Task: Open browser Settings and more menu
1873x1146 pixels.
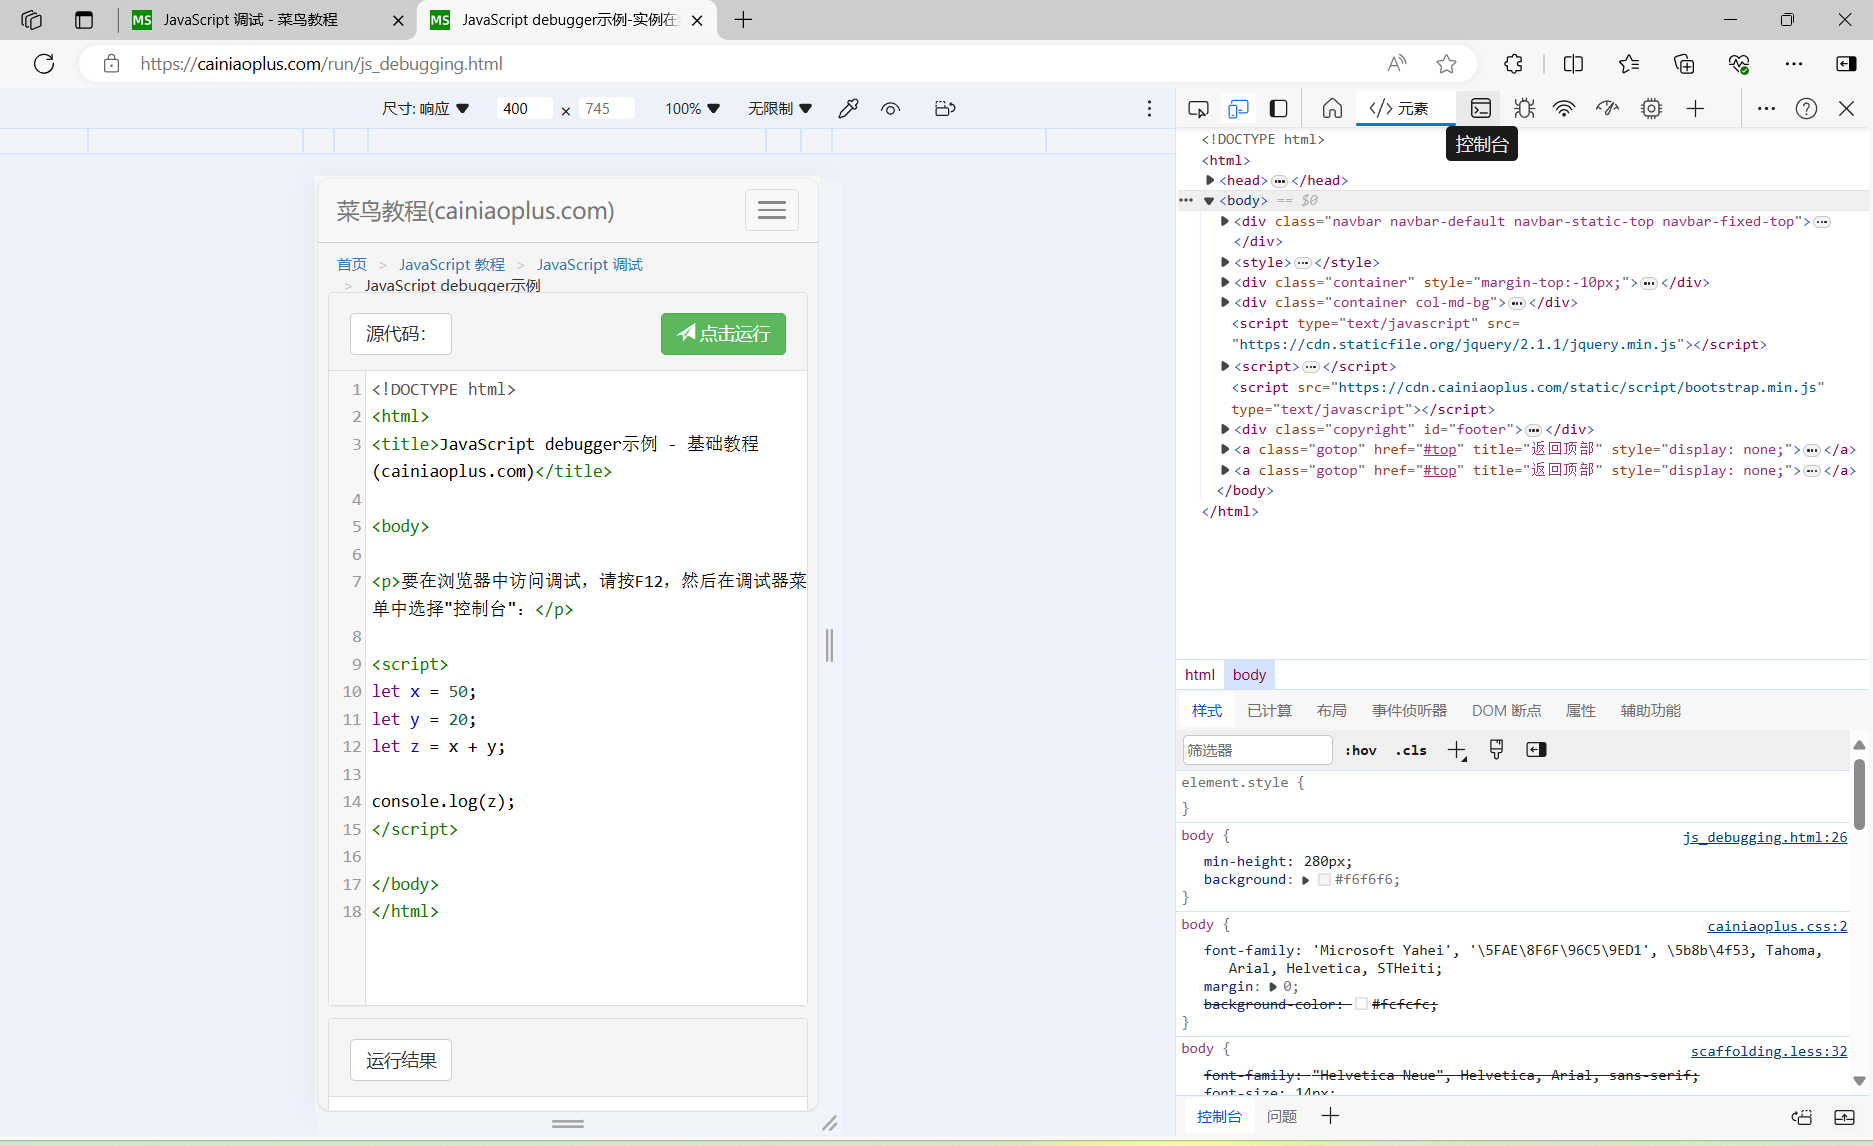Action: point(1794,64)
